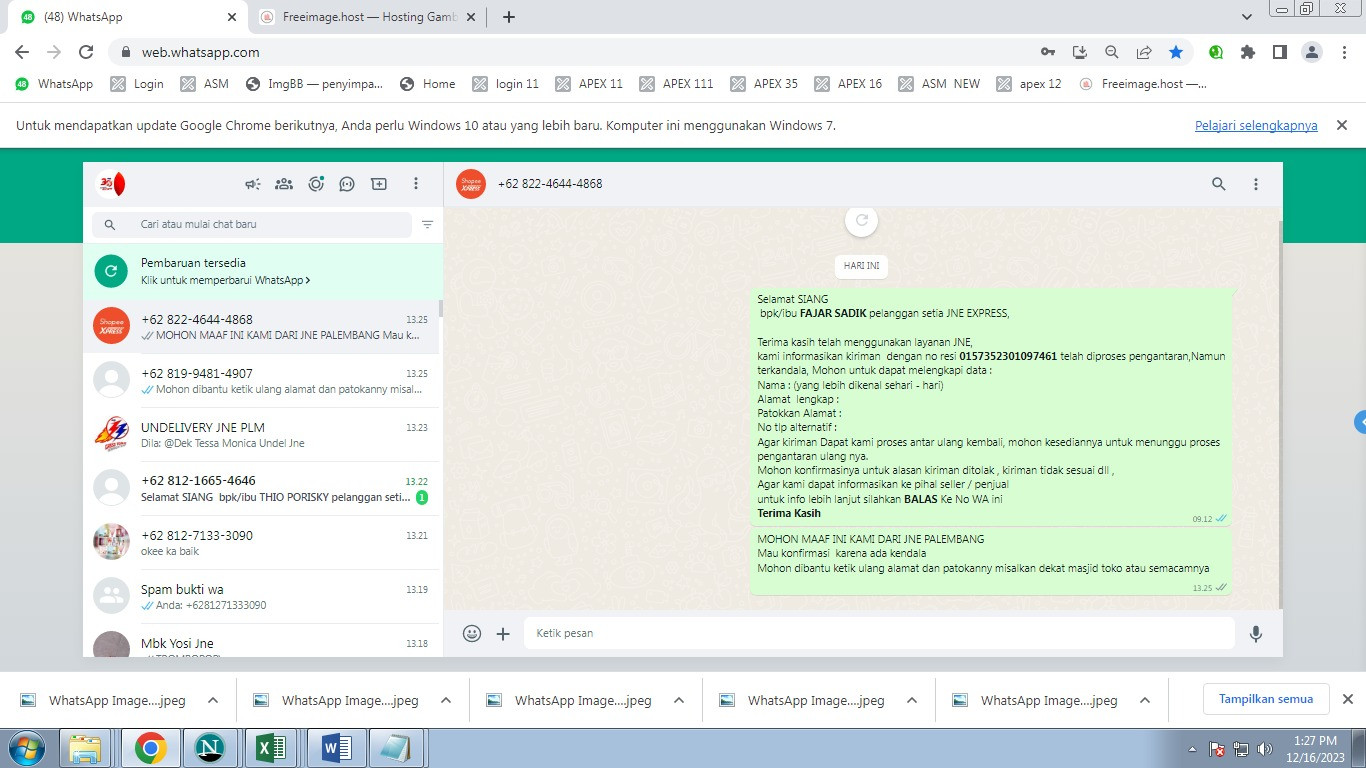Click the Pembaruan tersedia update banner
The height and width of the screenshot is (768, 1366).
262,271
